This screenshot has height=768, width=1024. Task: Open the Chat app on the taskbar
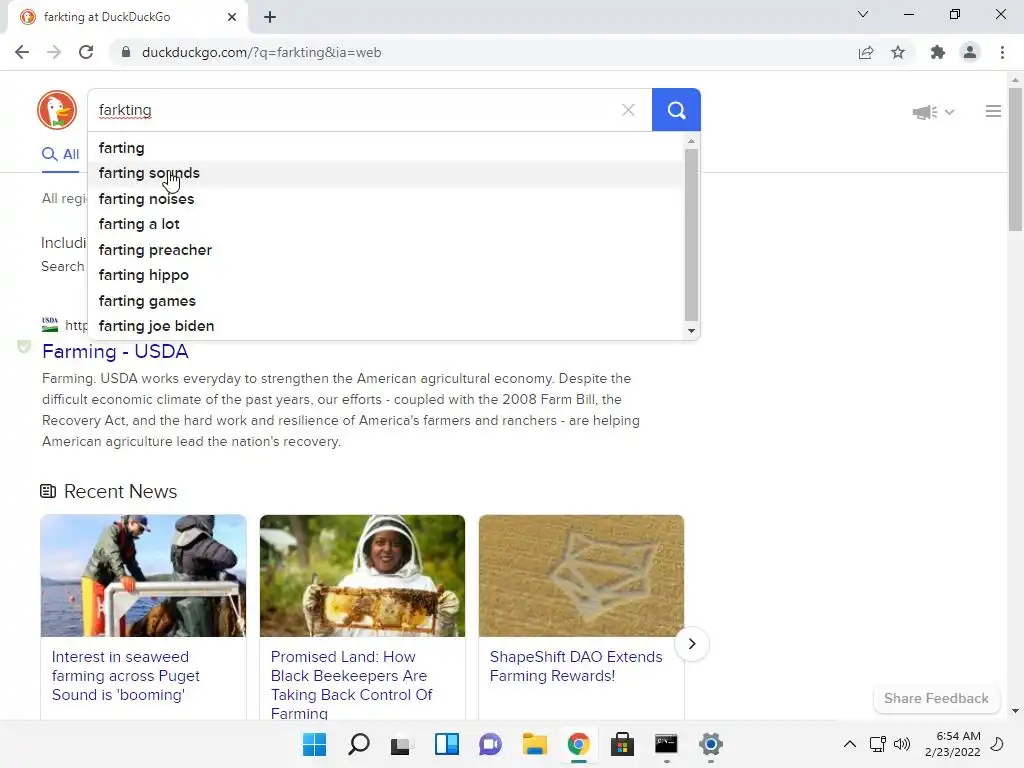coord(490,744)
